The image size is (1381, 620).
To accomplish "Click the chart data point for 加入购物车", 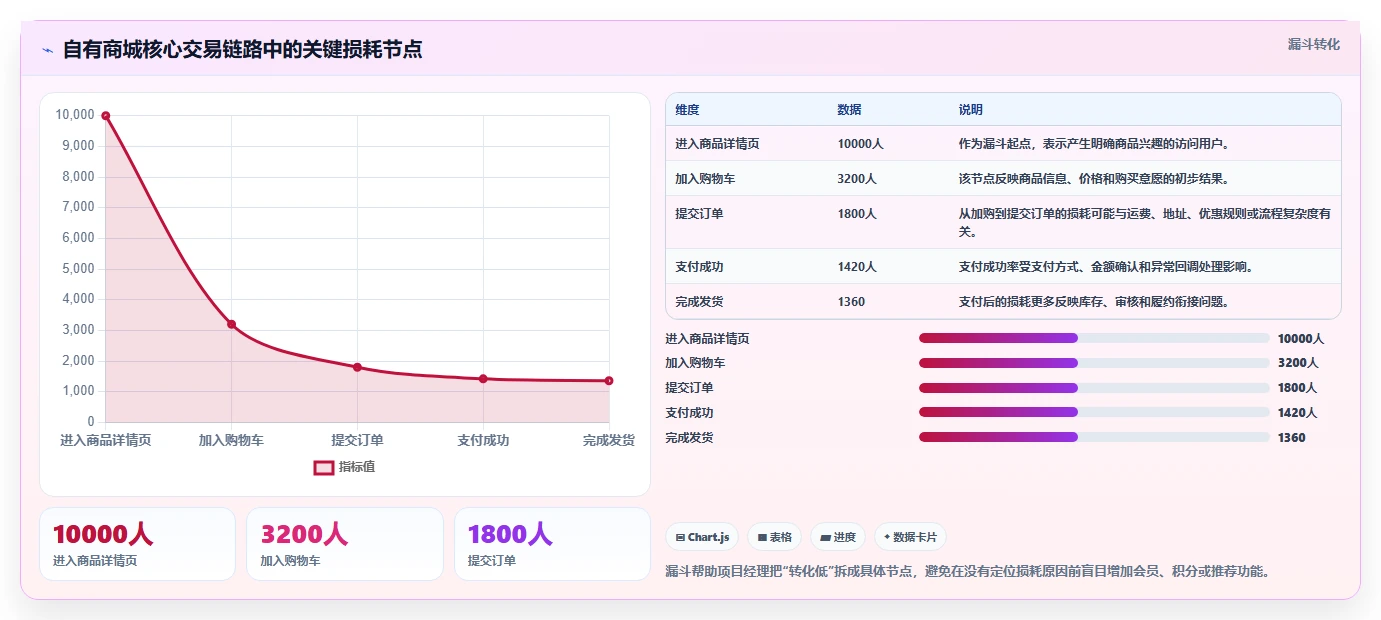I will tap(231, 324).
